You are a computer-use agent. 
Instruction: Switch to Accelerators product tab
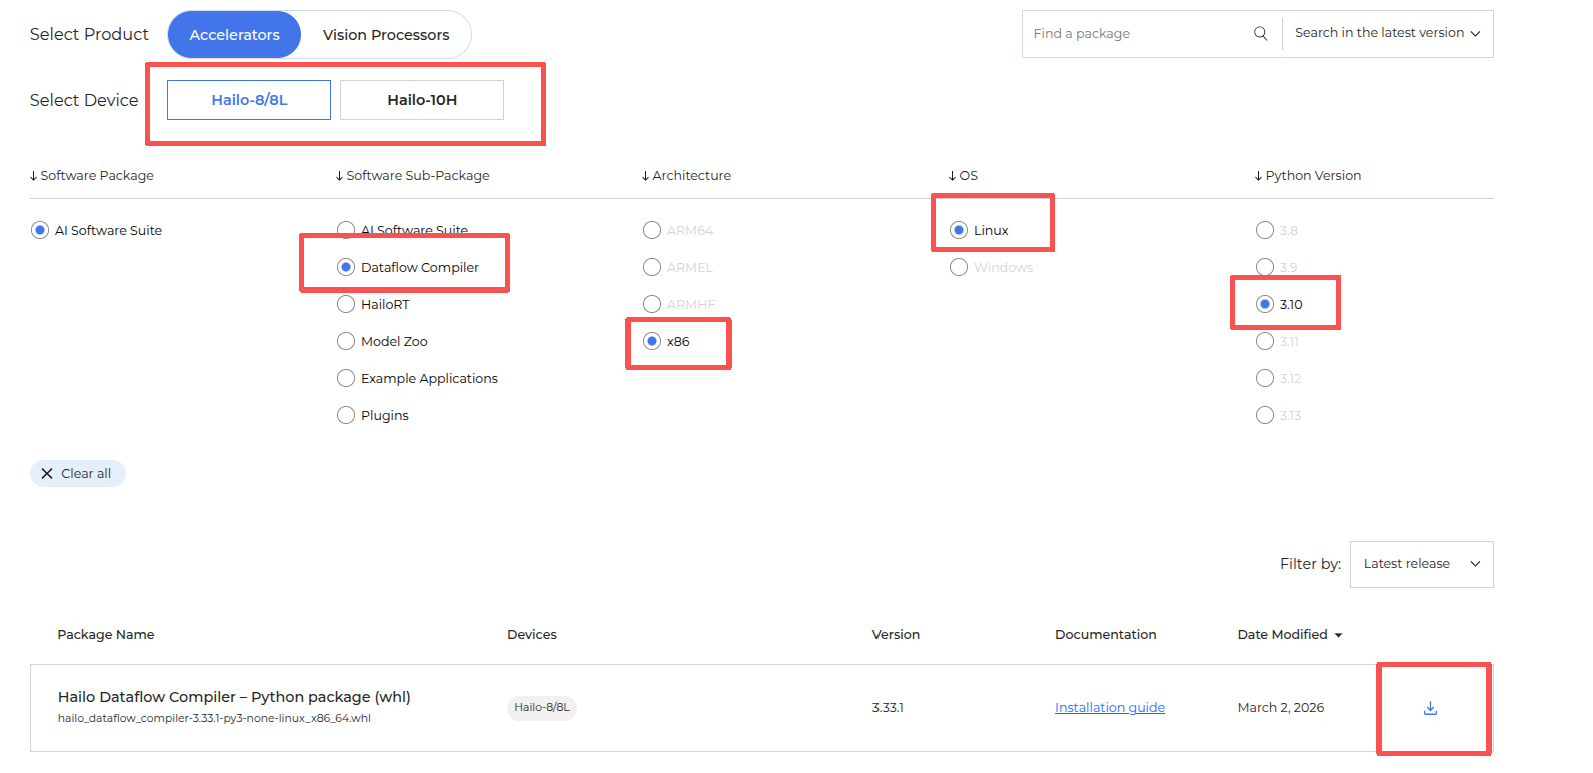point(234,35)
